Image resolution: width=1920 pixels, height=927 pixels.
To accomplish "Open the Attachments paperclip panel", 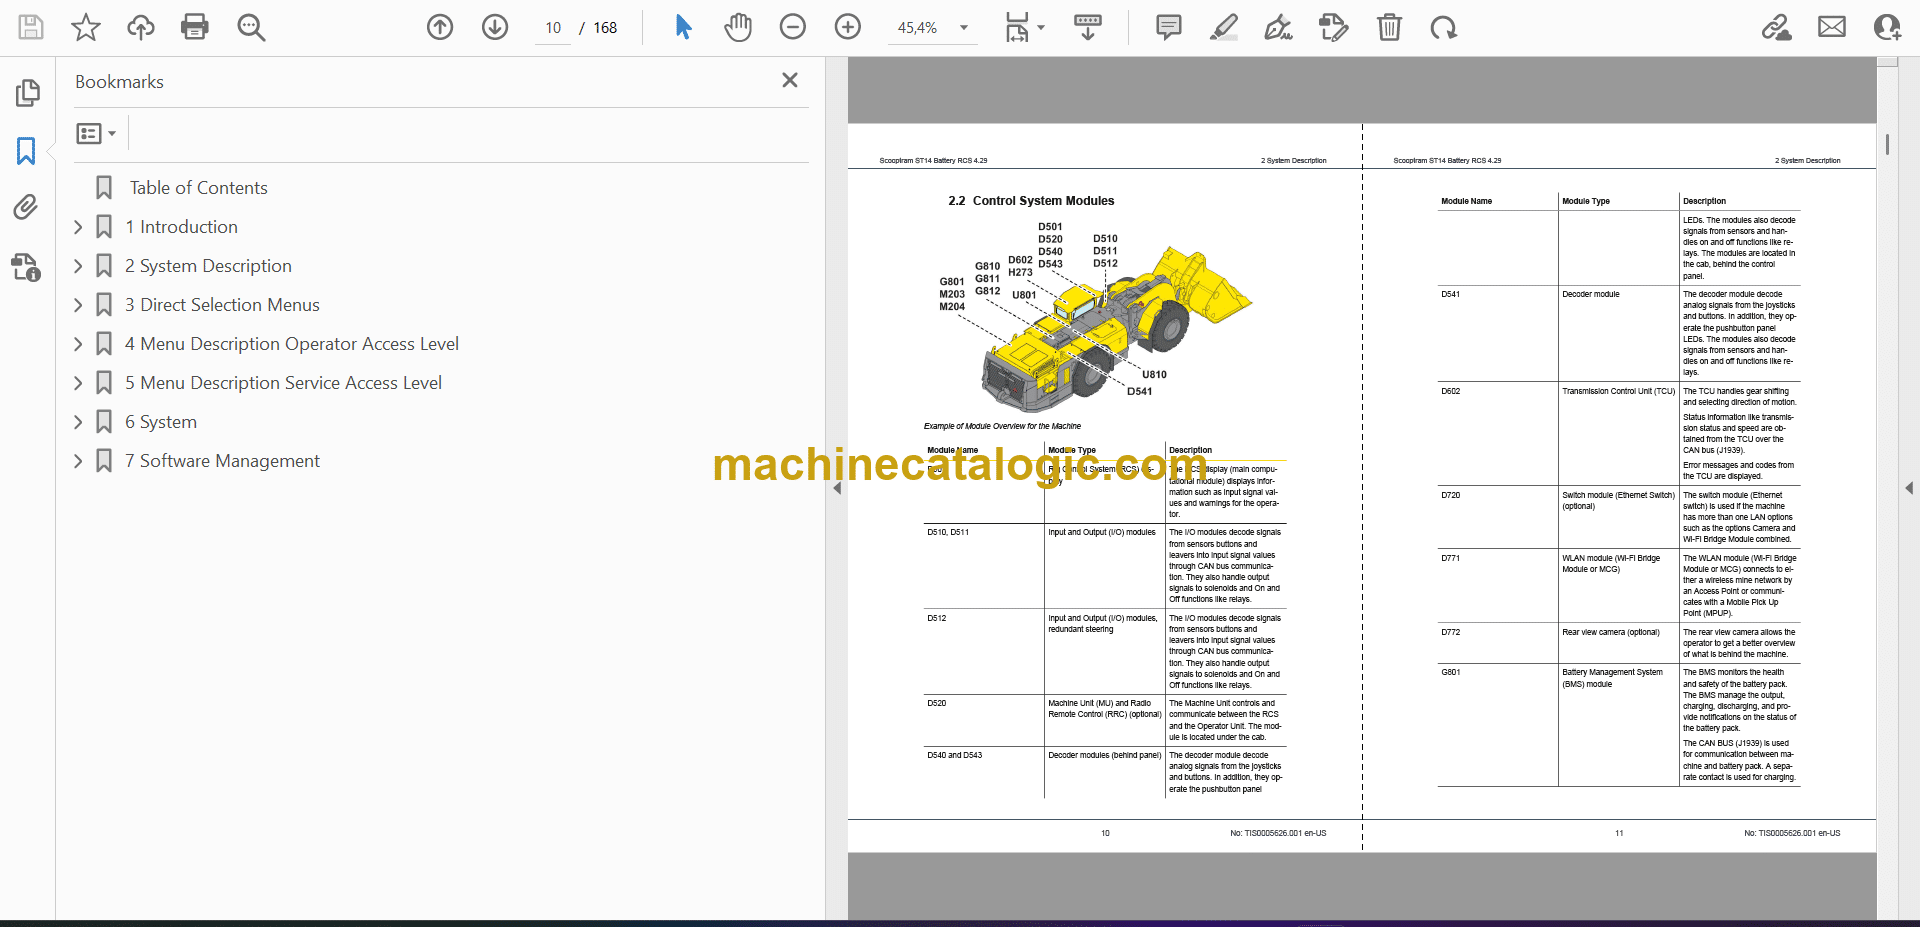I will [26, 207].
